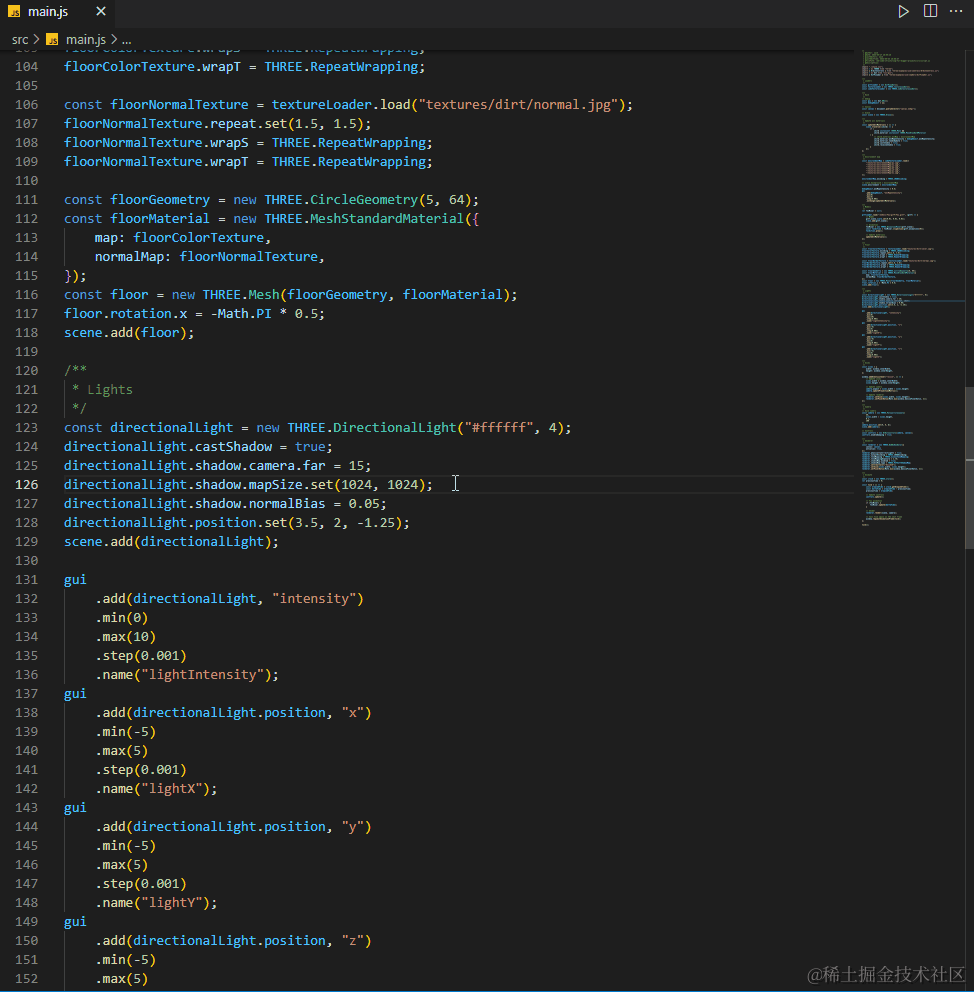This screenshot has height=992, width=974.
Task: Click scene.add(floor) on line 118
Action: 129,333
